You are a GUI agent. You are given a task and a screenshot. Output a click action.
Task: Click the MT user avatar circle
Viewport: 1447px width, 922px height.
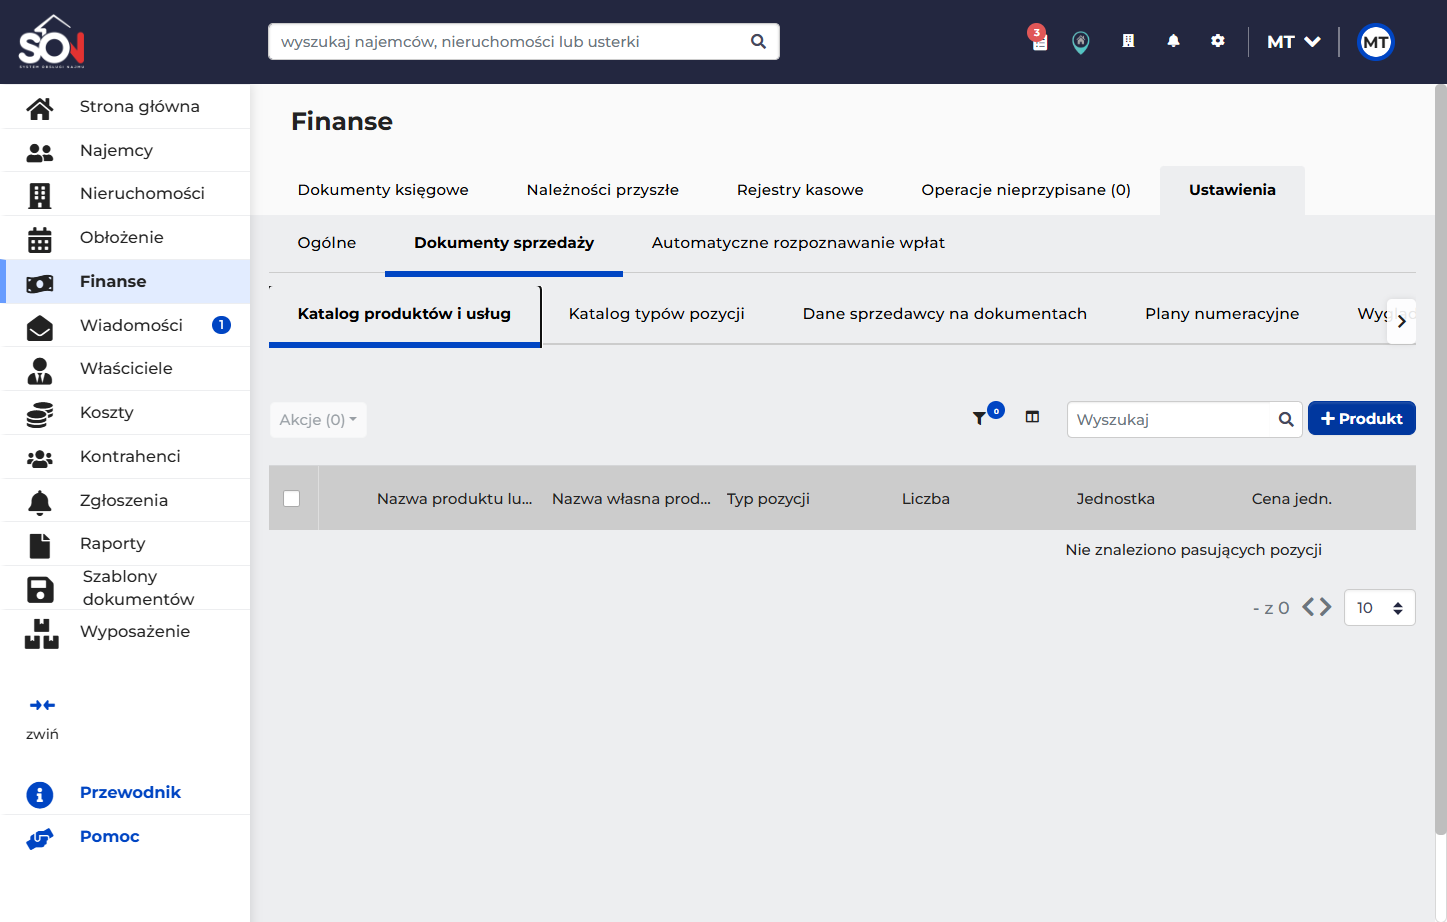point(1376,42)
